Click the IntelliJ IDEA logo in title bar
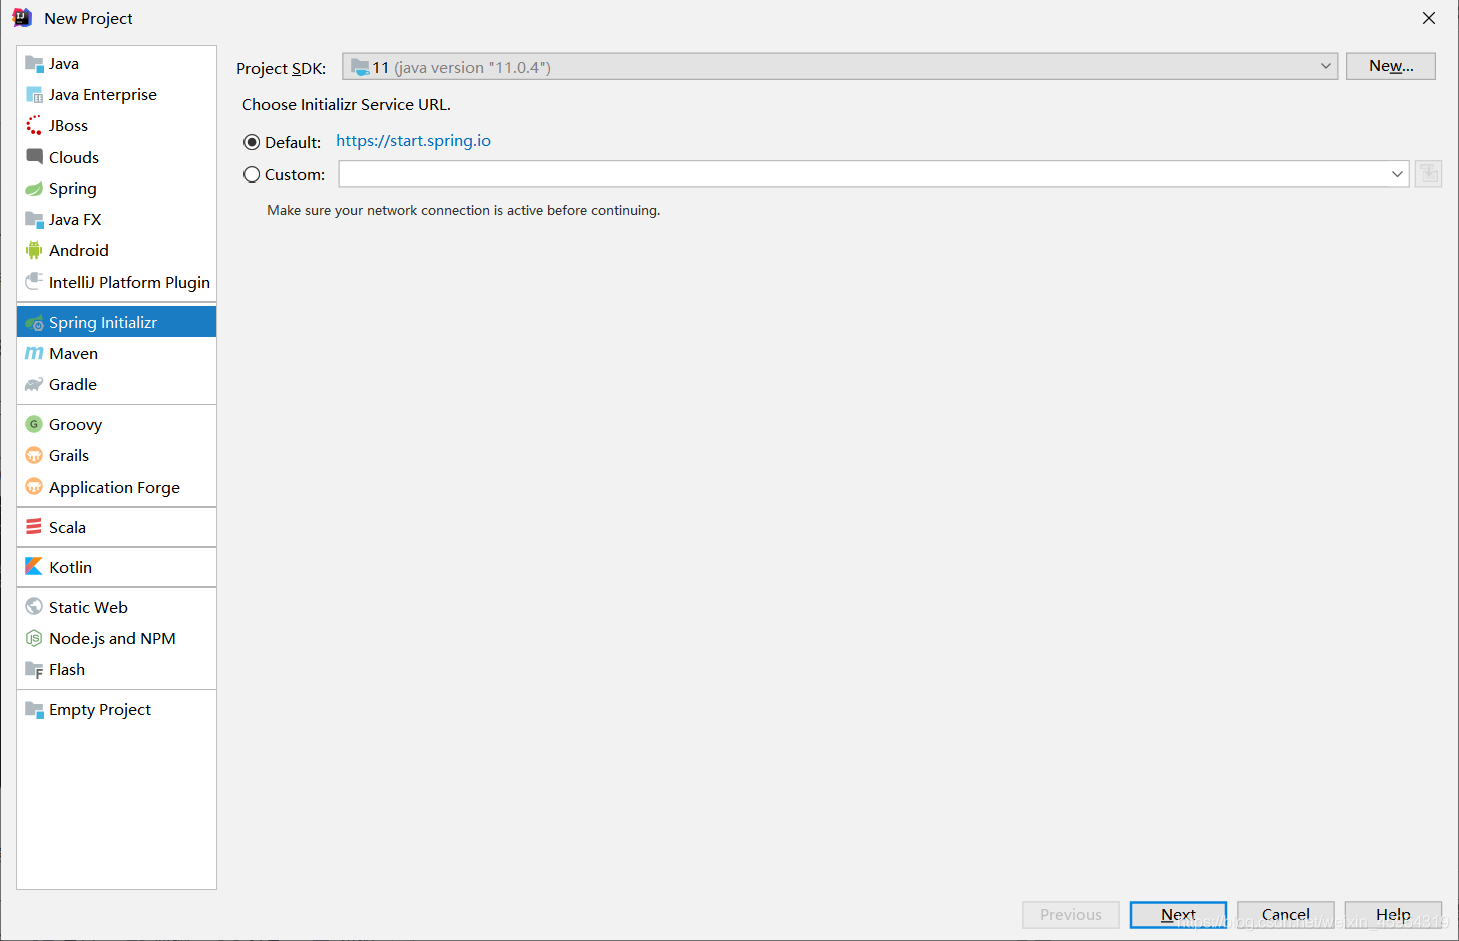The height and width of the screenshot is (941, 1459). (x=22, y=18)
